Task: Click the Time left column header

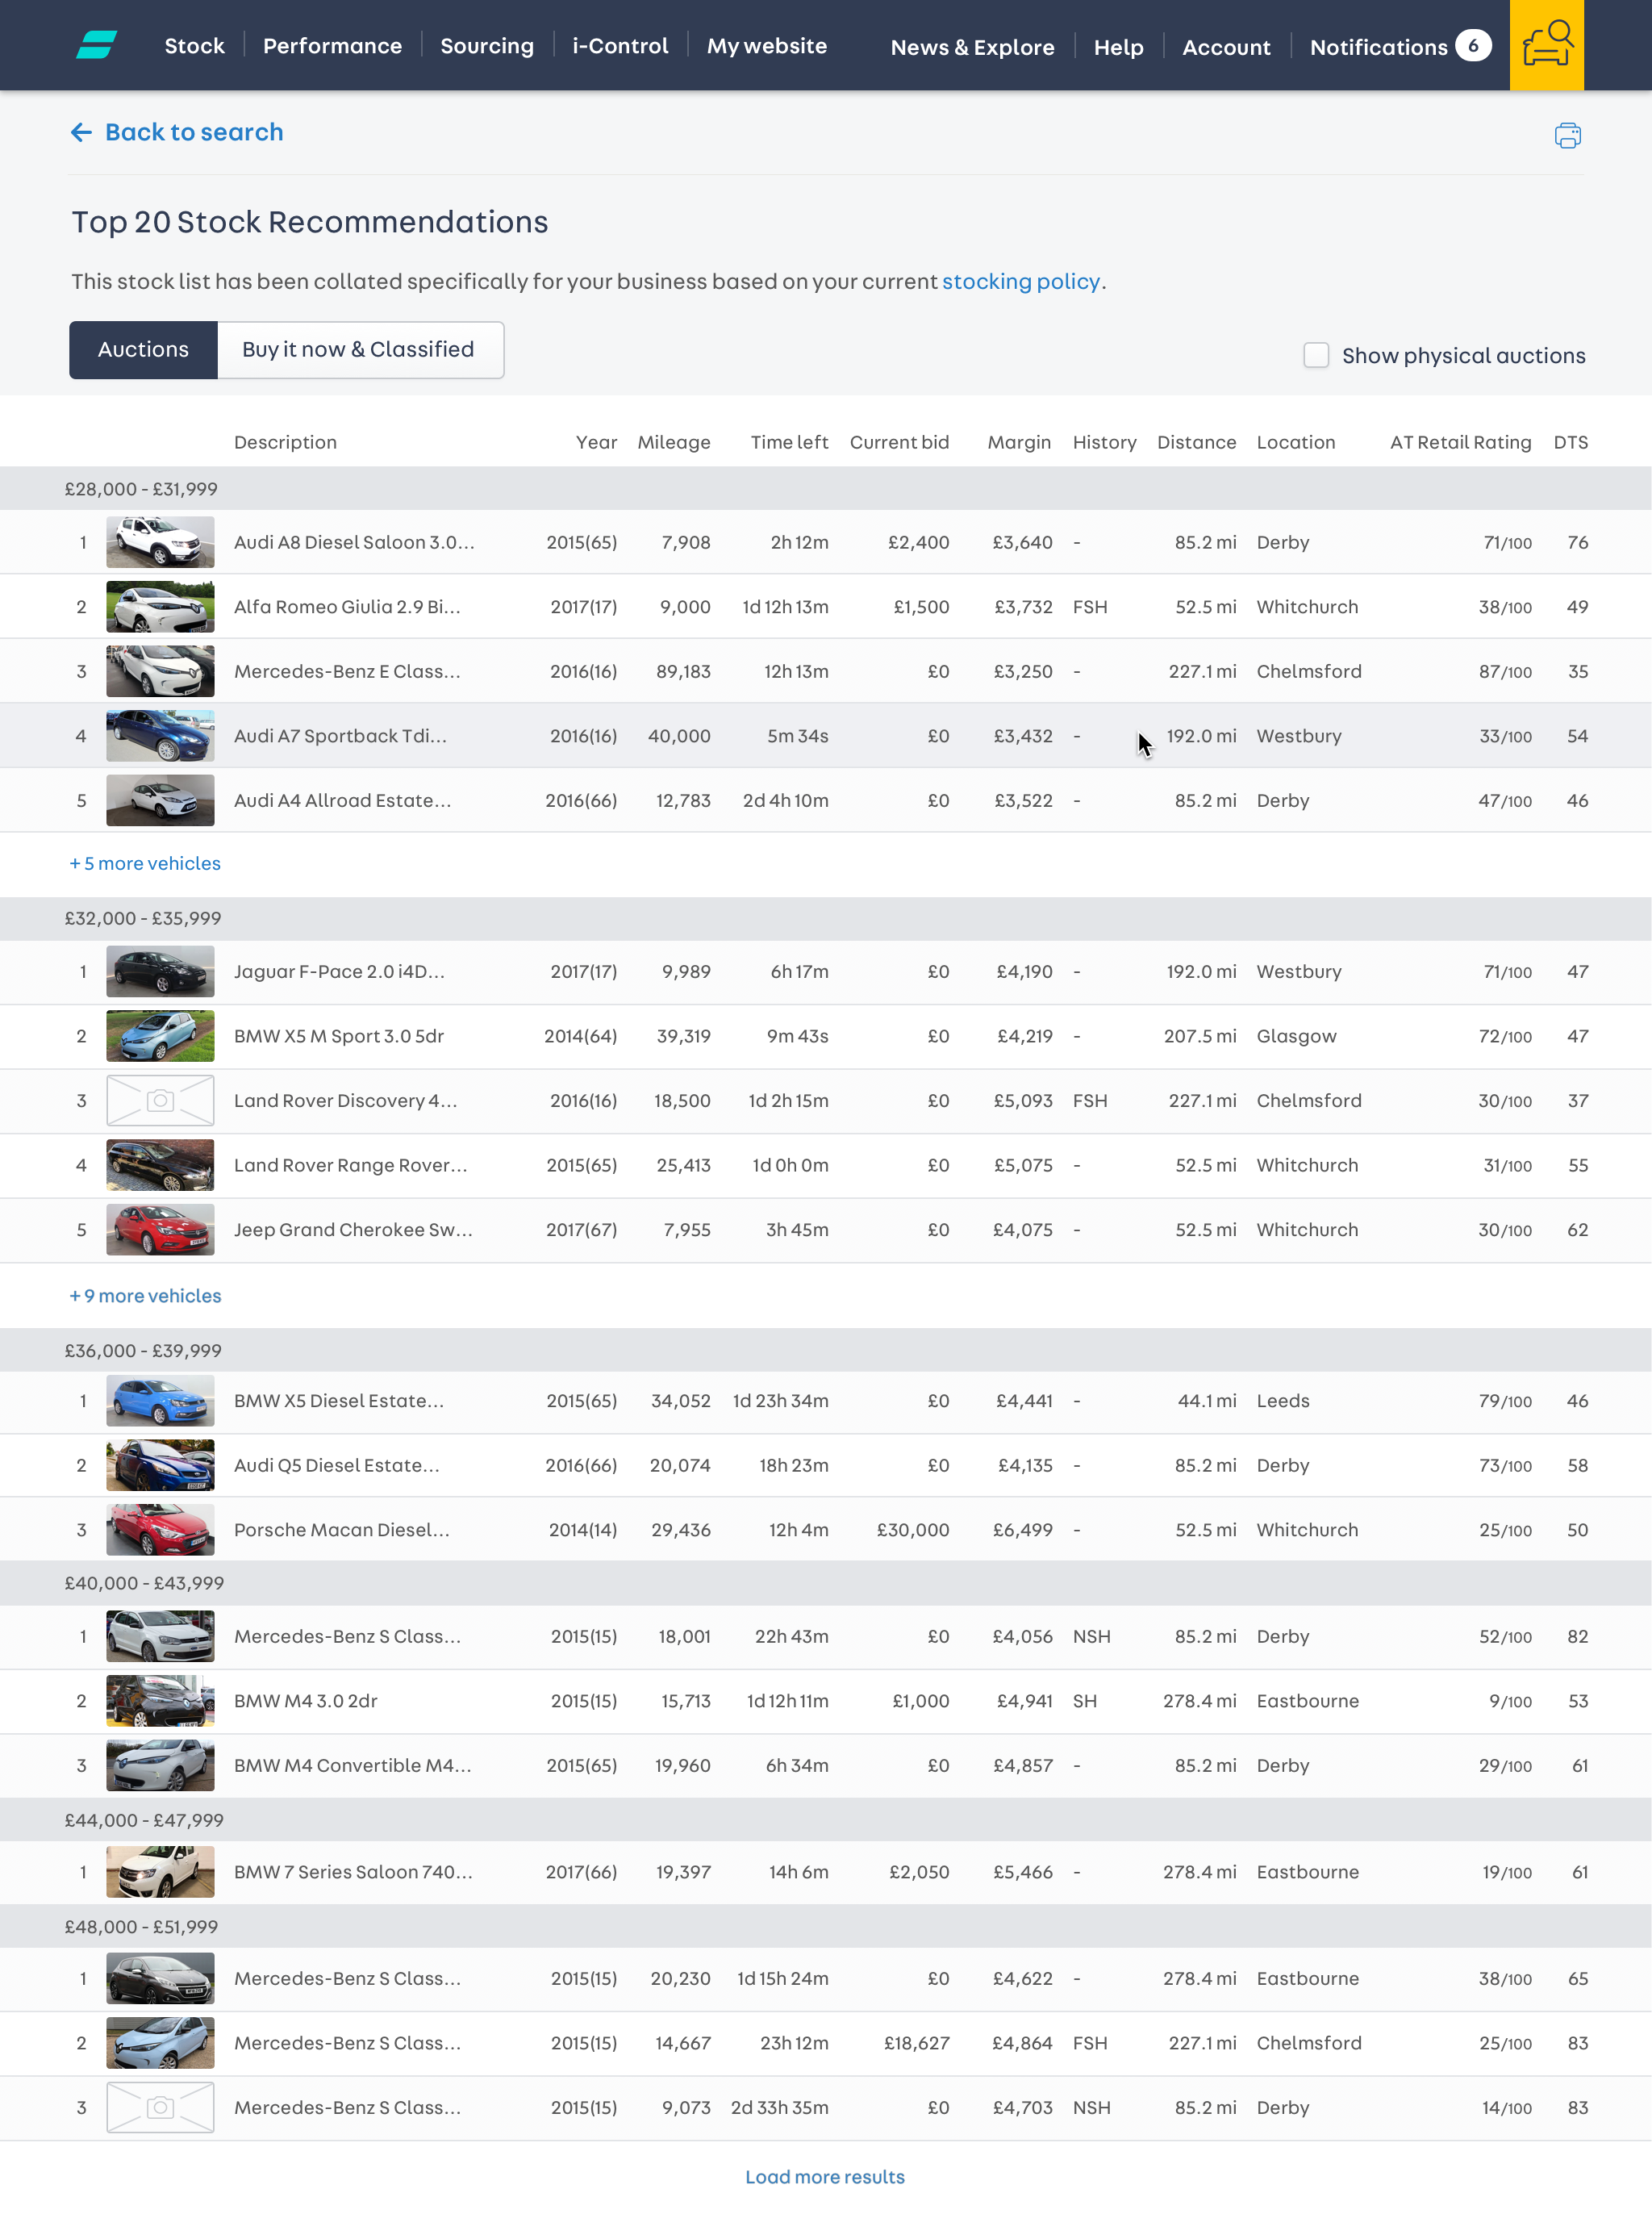Action: tap(789, 442)
